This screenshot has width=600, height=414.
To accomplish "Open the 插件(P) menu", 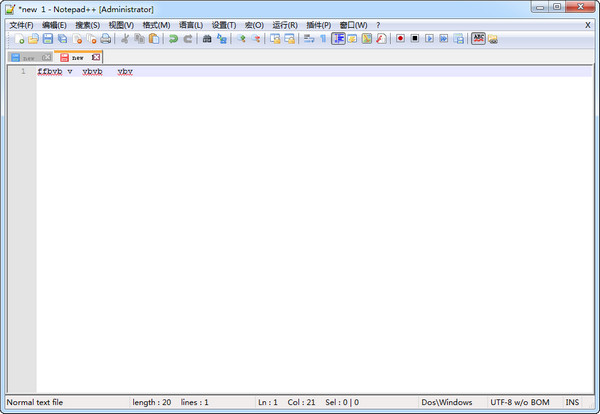I will [x=319, y=24].
